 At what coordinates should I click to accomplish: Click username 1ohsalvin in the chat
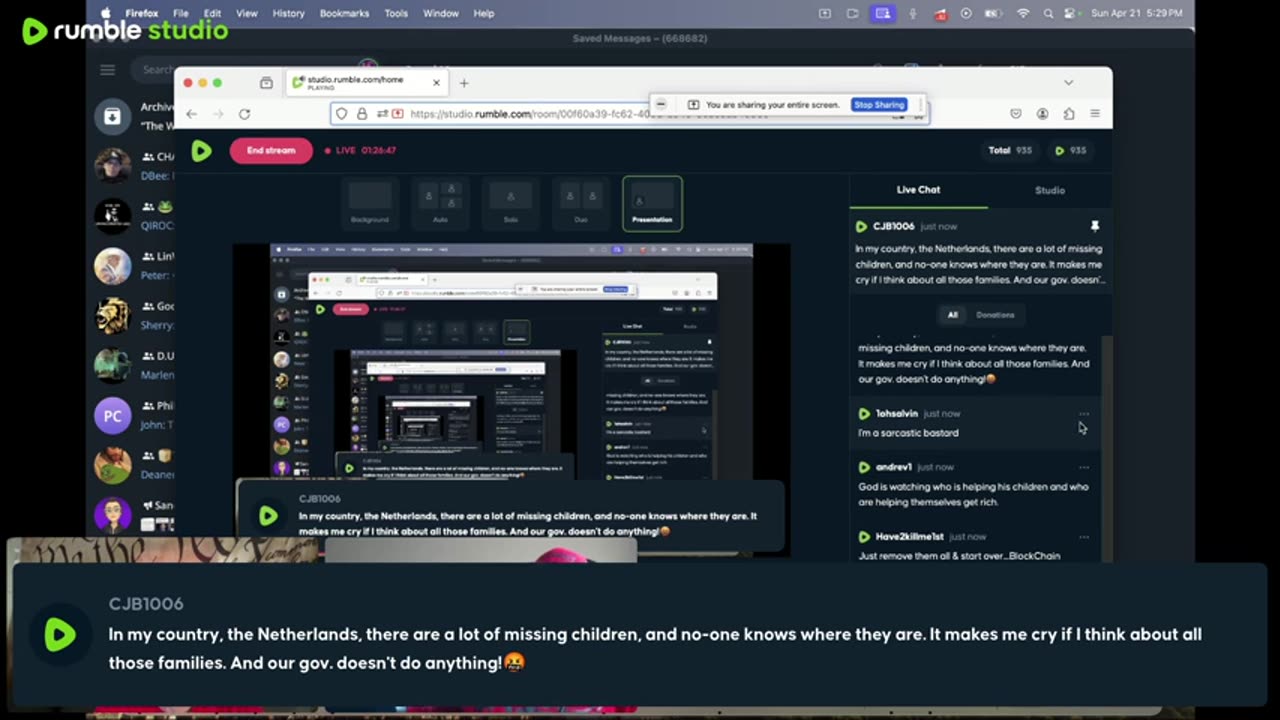[x=897, y=414]
